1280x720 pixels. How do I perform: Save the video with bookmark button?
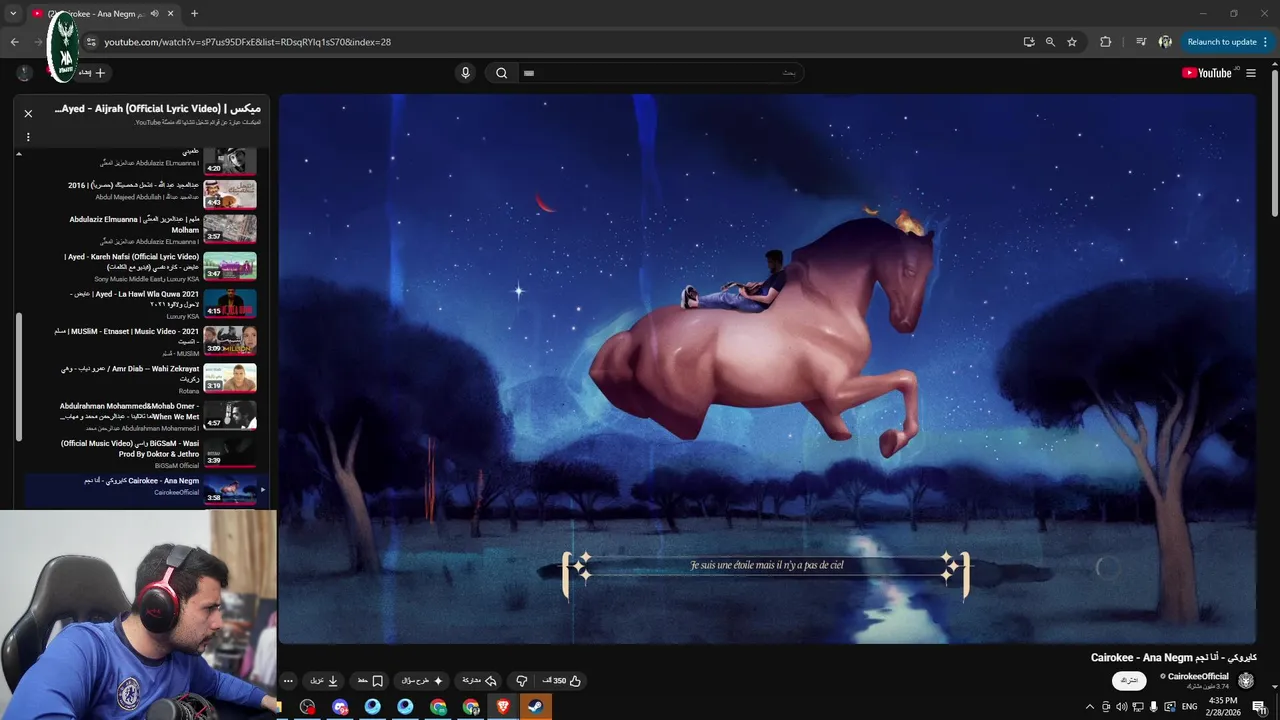371,681
